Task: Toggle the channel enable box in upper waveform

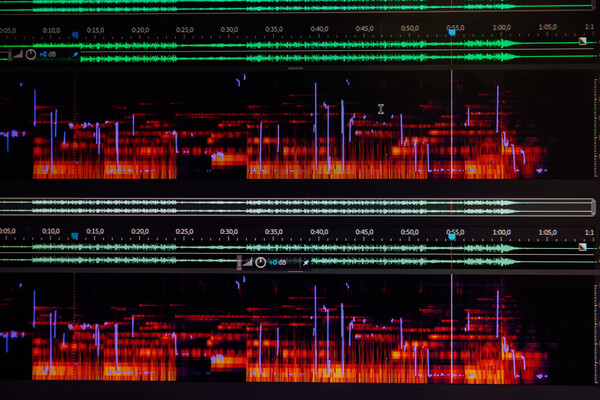Action: pyautogui.click(x=583, y=41)
